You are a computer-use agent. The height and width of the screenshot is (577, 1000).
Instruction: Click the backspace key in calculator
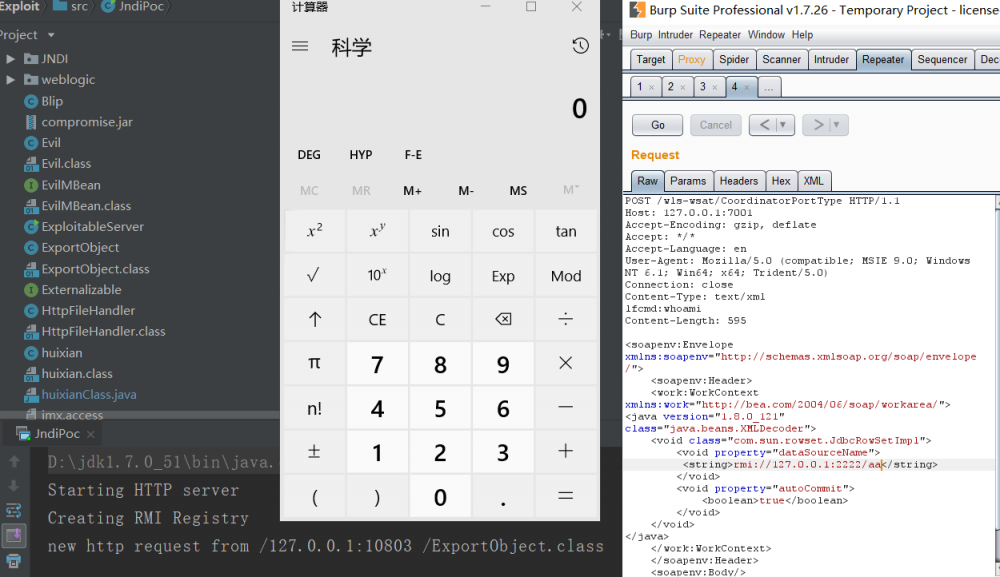coord(503,319)
